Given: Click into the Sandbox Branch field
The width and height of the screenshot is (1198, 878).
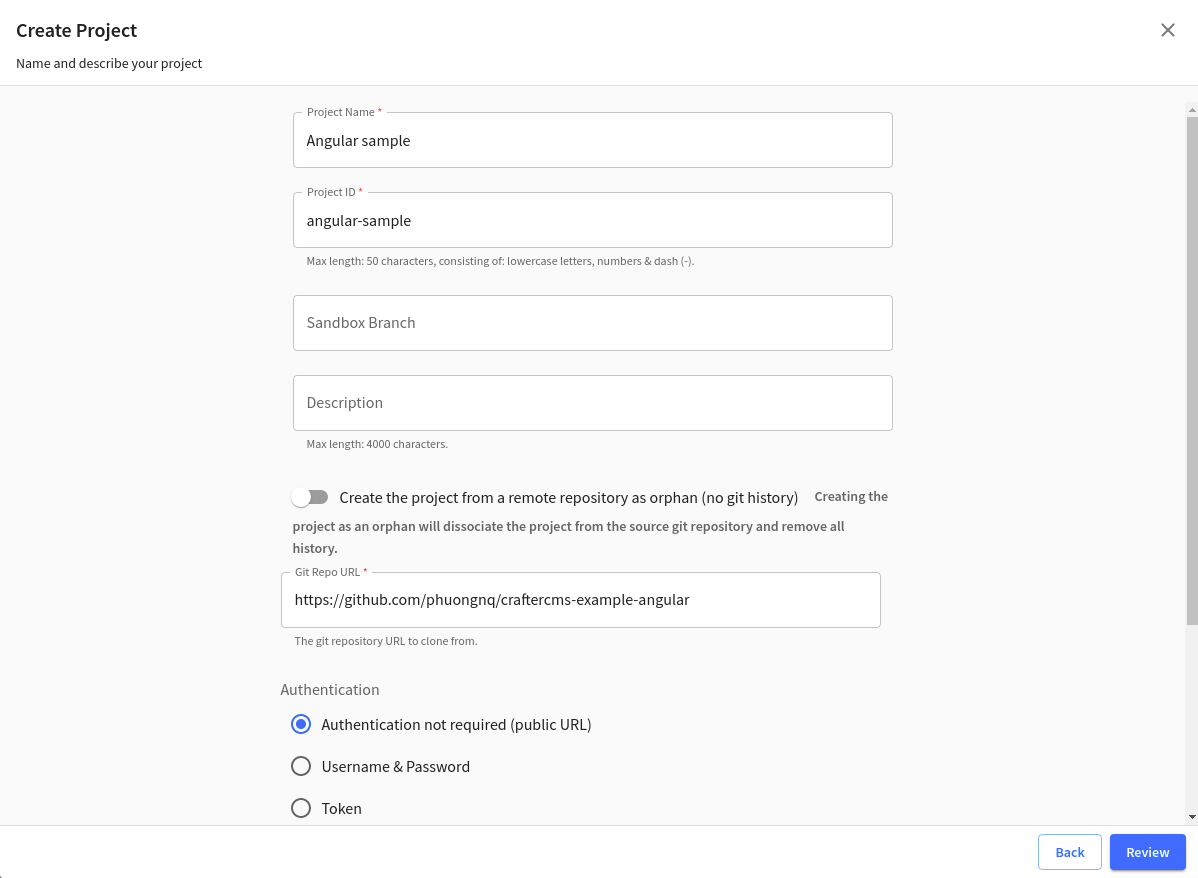Looking at the screenshot, I should click(x=592, y=323).
